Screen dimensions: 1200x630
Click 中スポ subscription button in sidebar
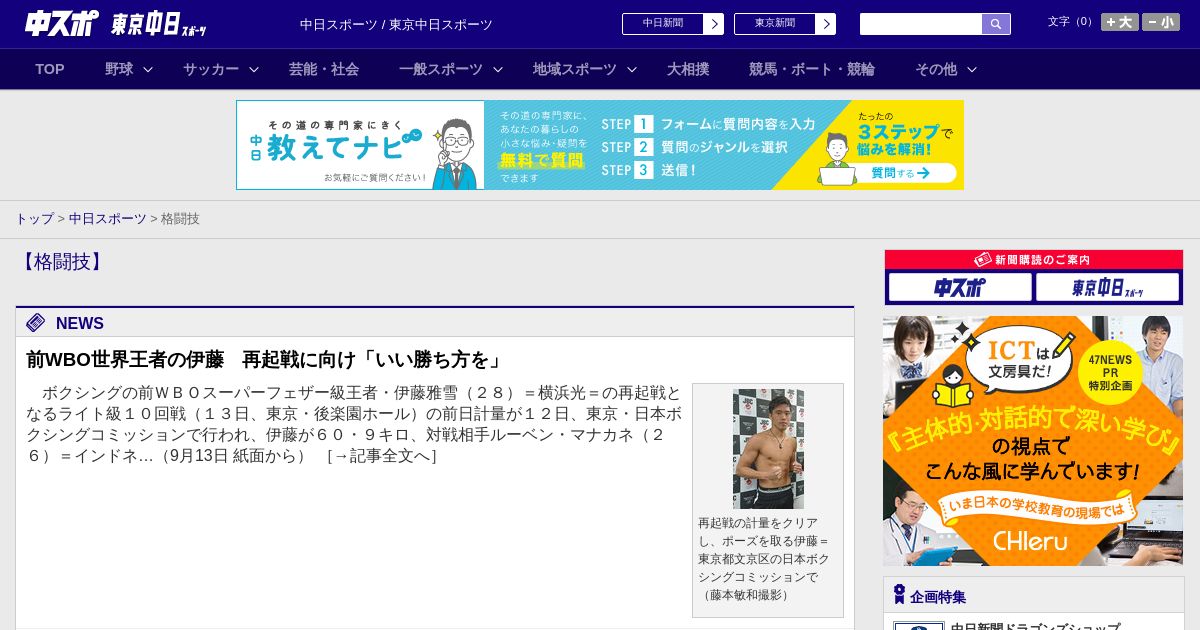tap(960, 288)
